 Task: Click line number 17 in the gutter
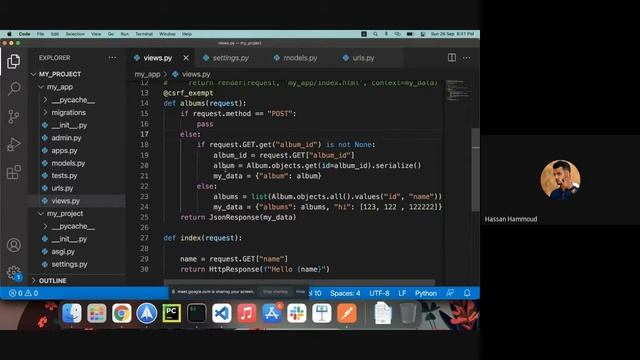[x=144, y=134]
